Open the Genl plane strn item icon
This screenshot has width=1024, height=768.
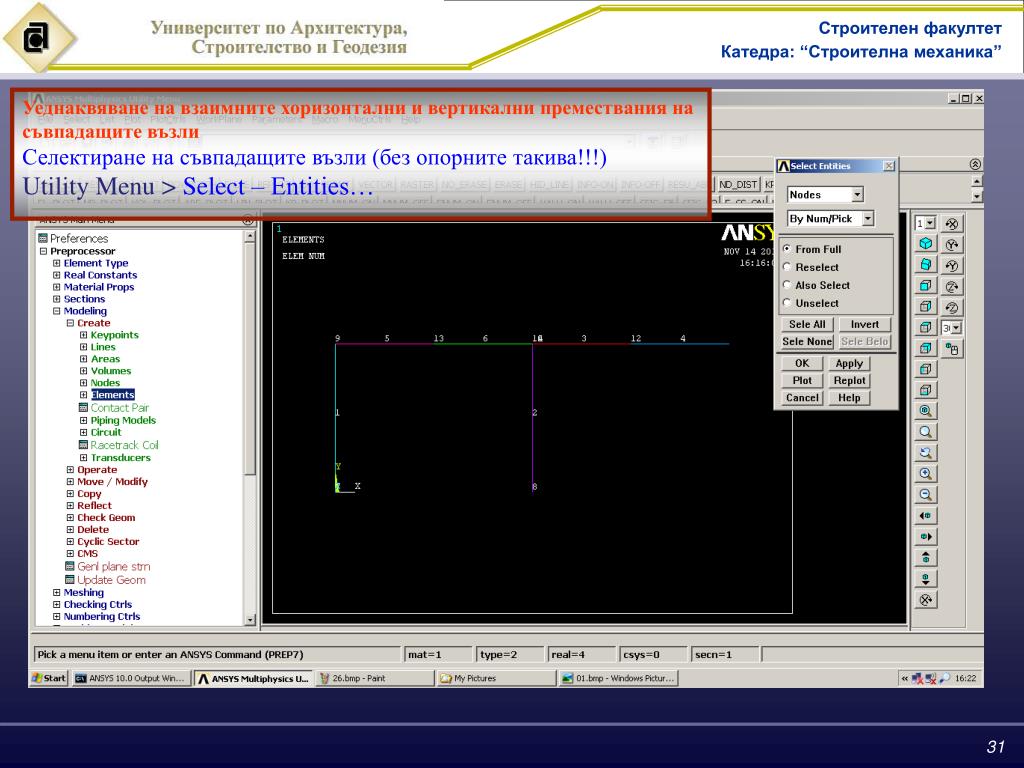[70, 566]
